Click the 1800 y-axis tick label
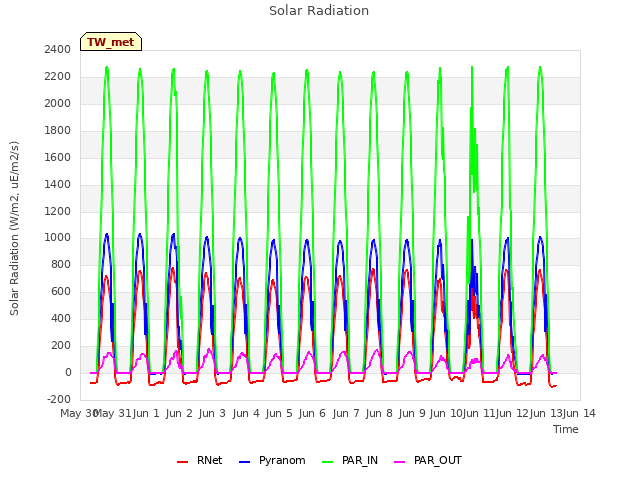The image size is (640, 480). [x=58, y=130]
